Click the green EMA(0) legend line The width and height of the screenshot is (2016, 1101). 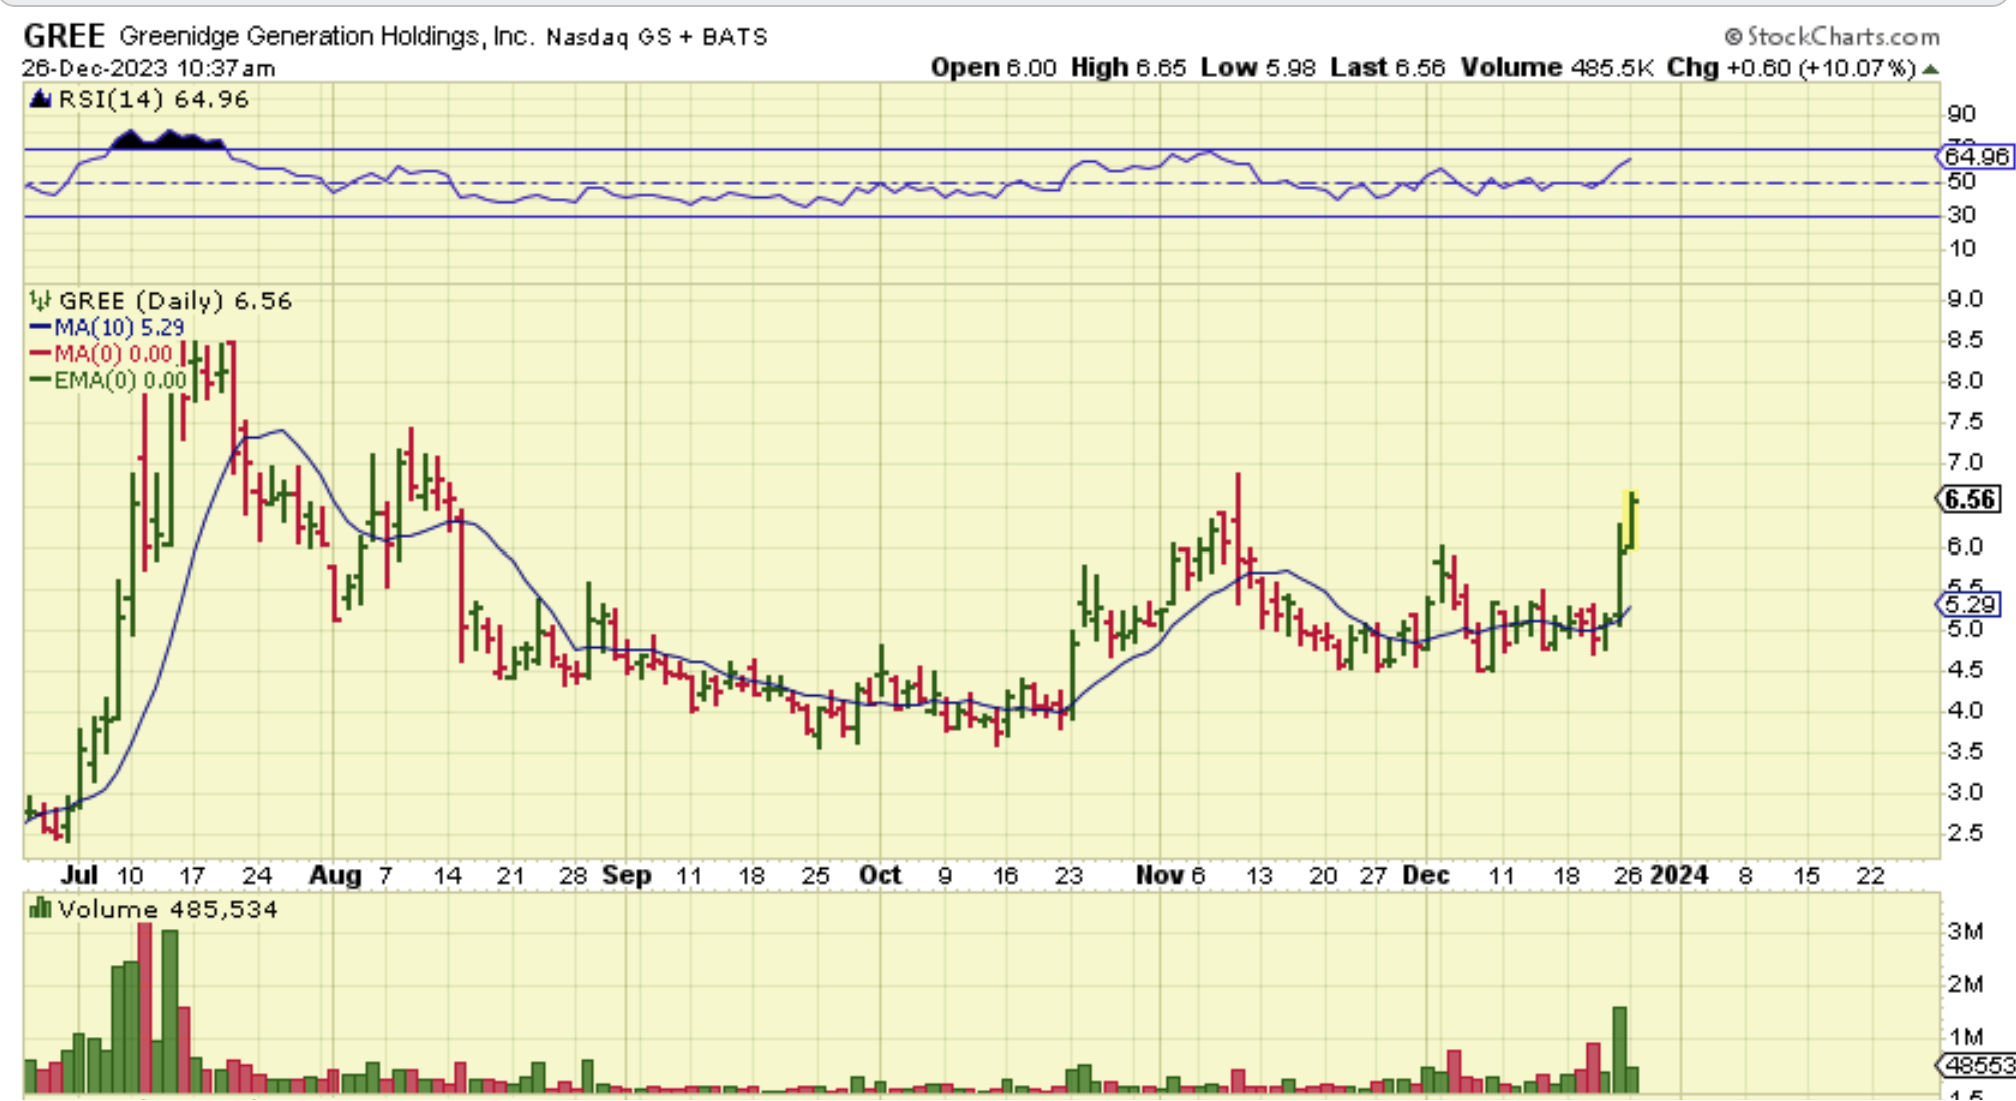coord(40,380)
